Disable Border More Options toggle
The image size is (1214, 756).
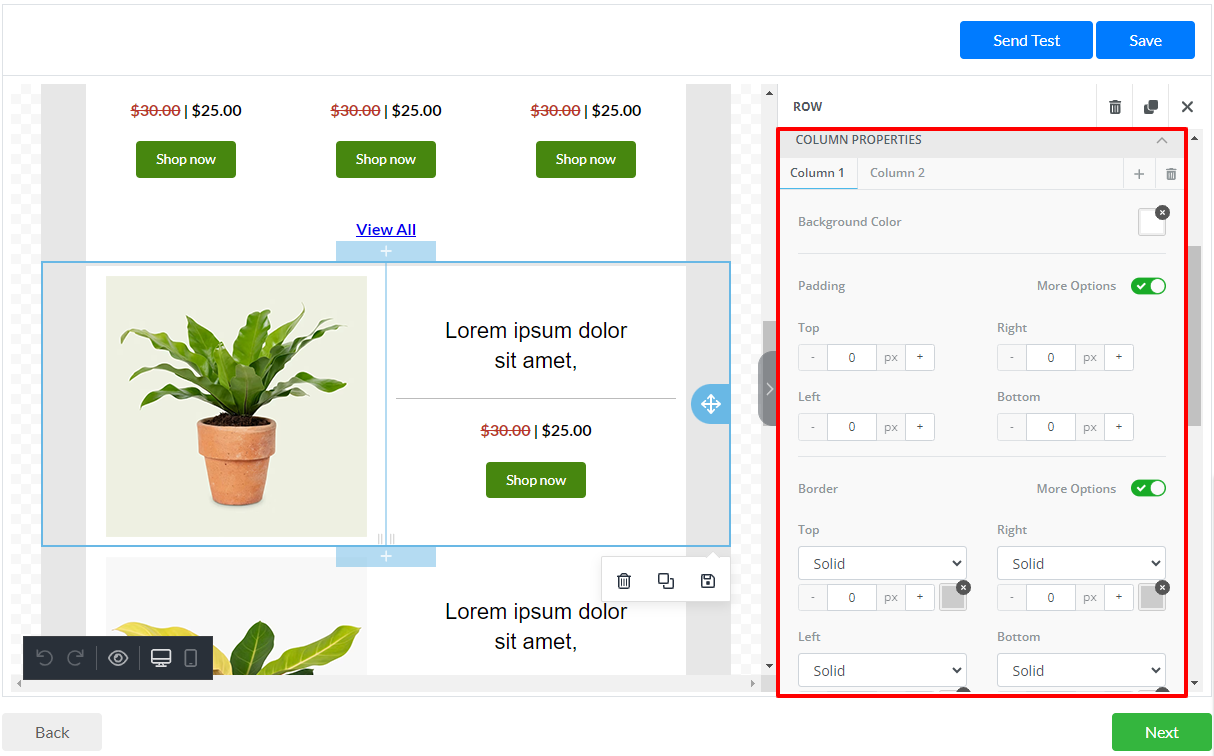tap(1148, 488)
